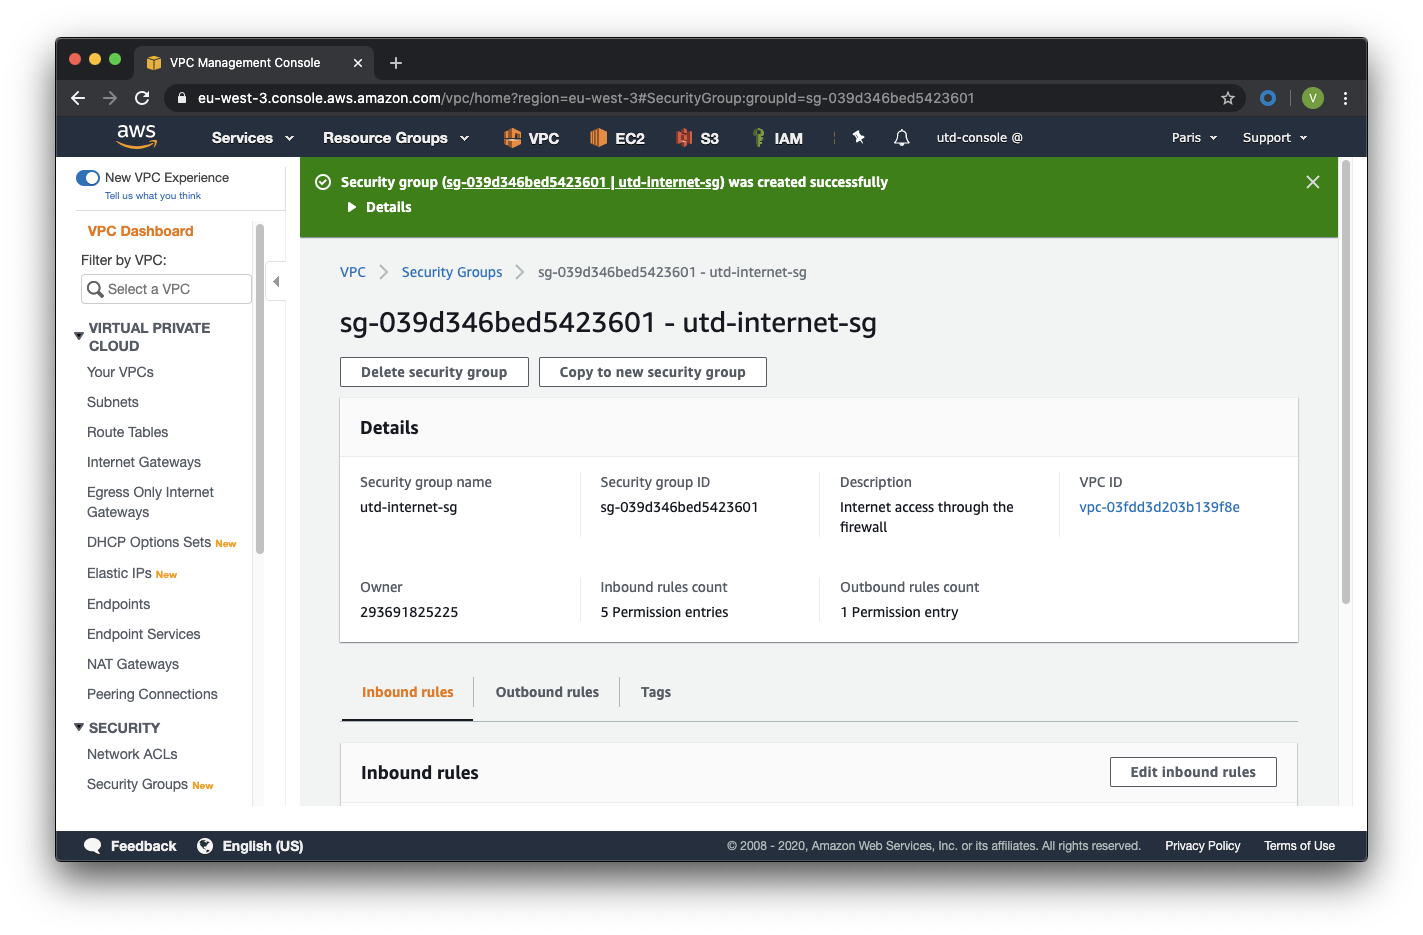Open Endpoints in the sidebar
Screen dimensions: 1423x935
118,604
